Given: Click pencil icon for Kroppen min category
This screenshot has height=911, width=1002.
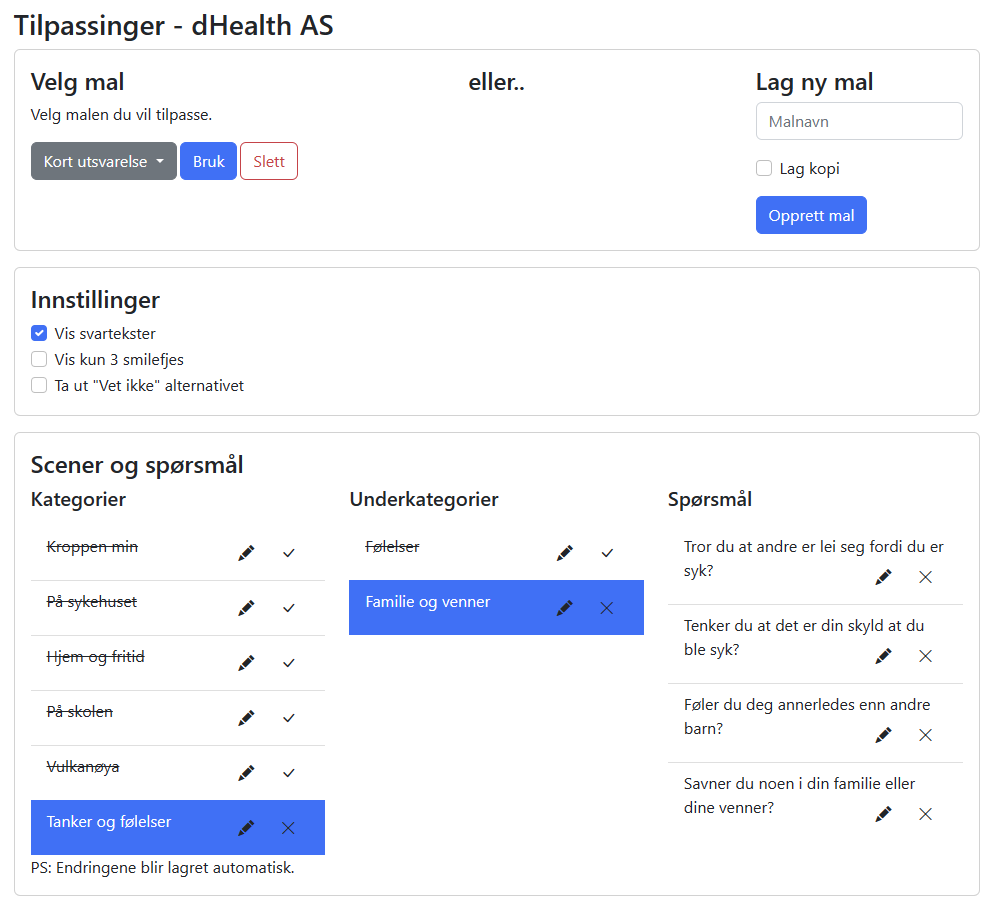Looking at the screenshot, I should pos(246,553).
